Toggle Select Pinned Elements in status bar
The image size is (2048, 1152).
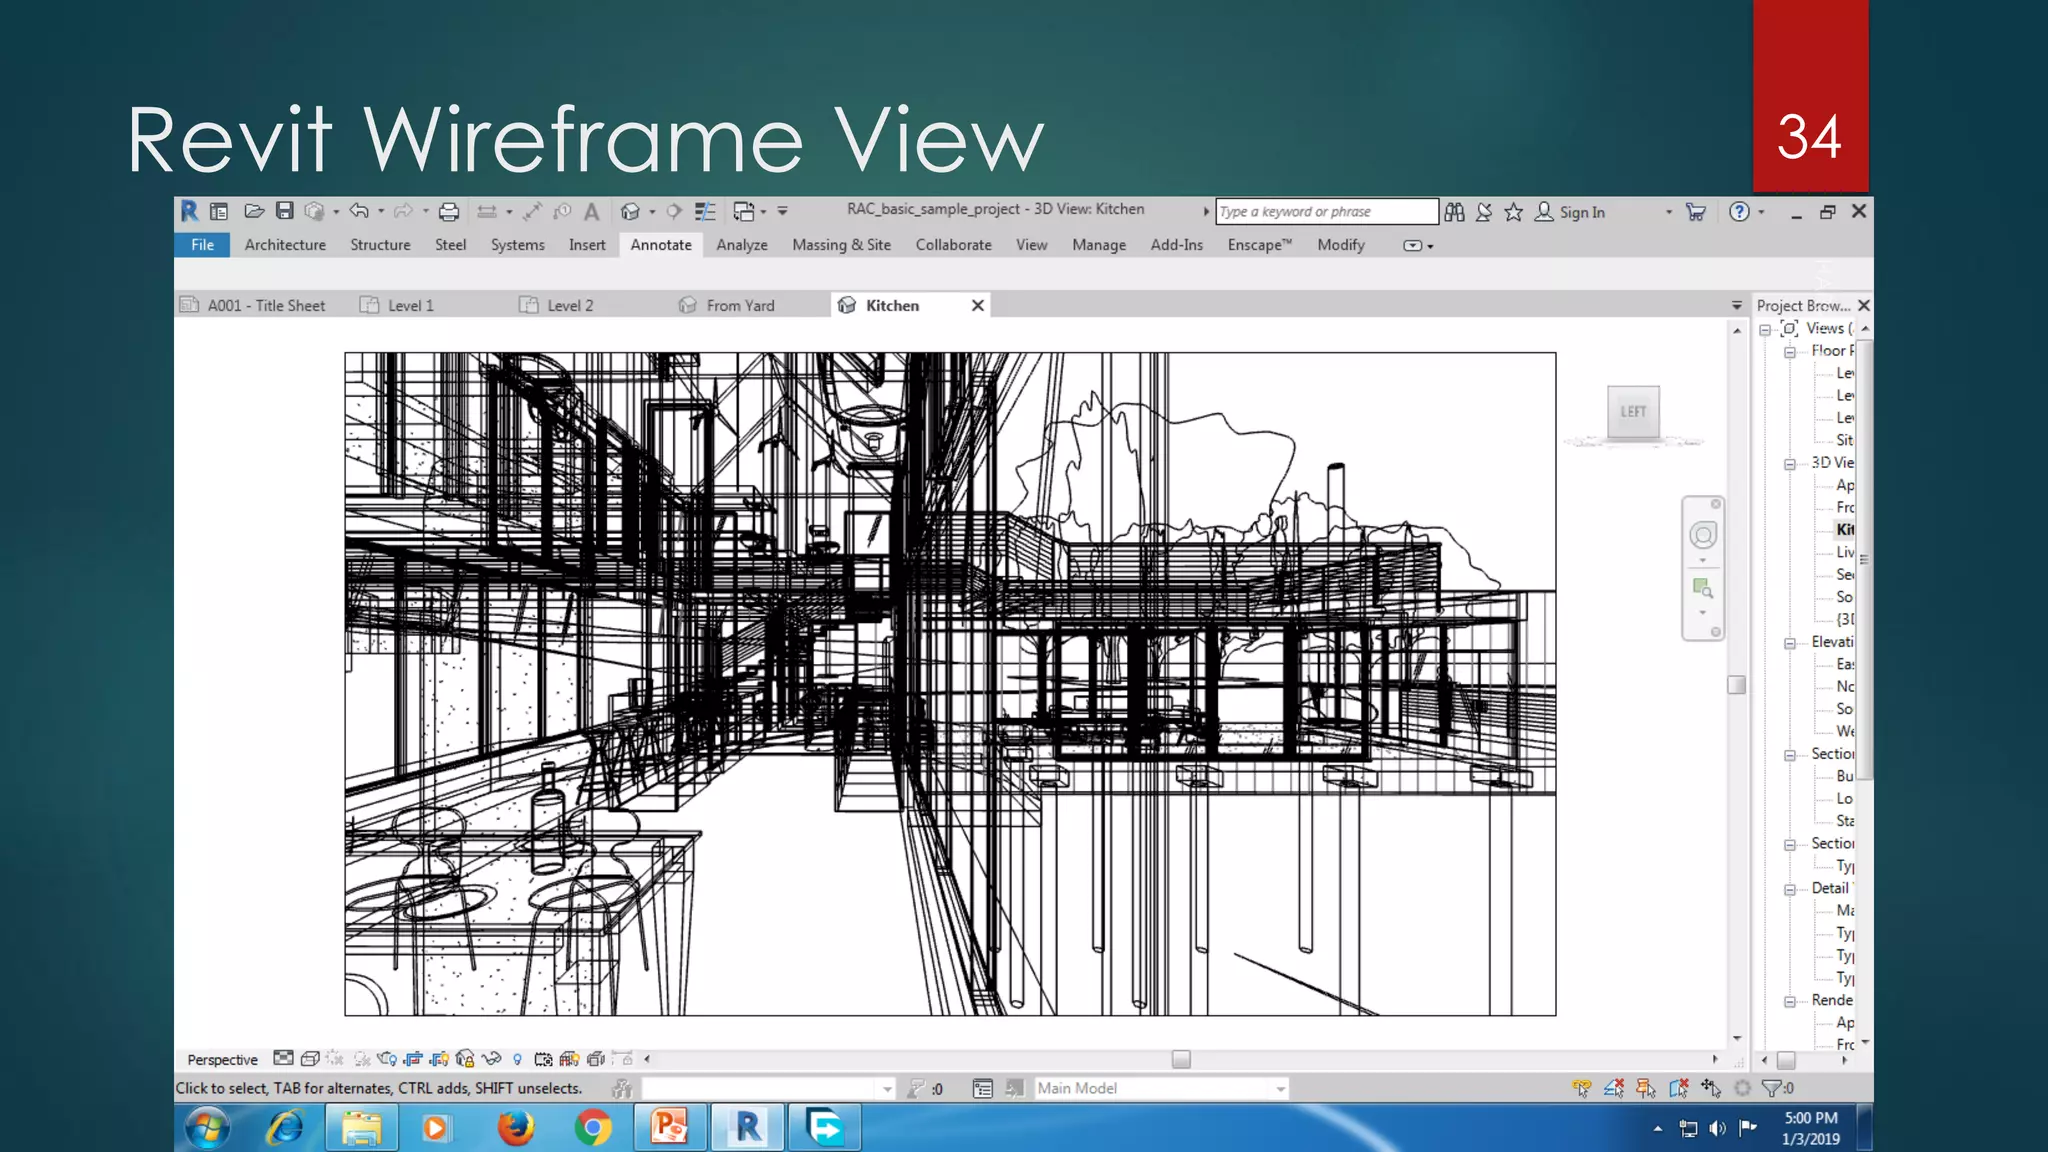[x=1645, y=1088]
